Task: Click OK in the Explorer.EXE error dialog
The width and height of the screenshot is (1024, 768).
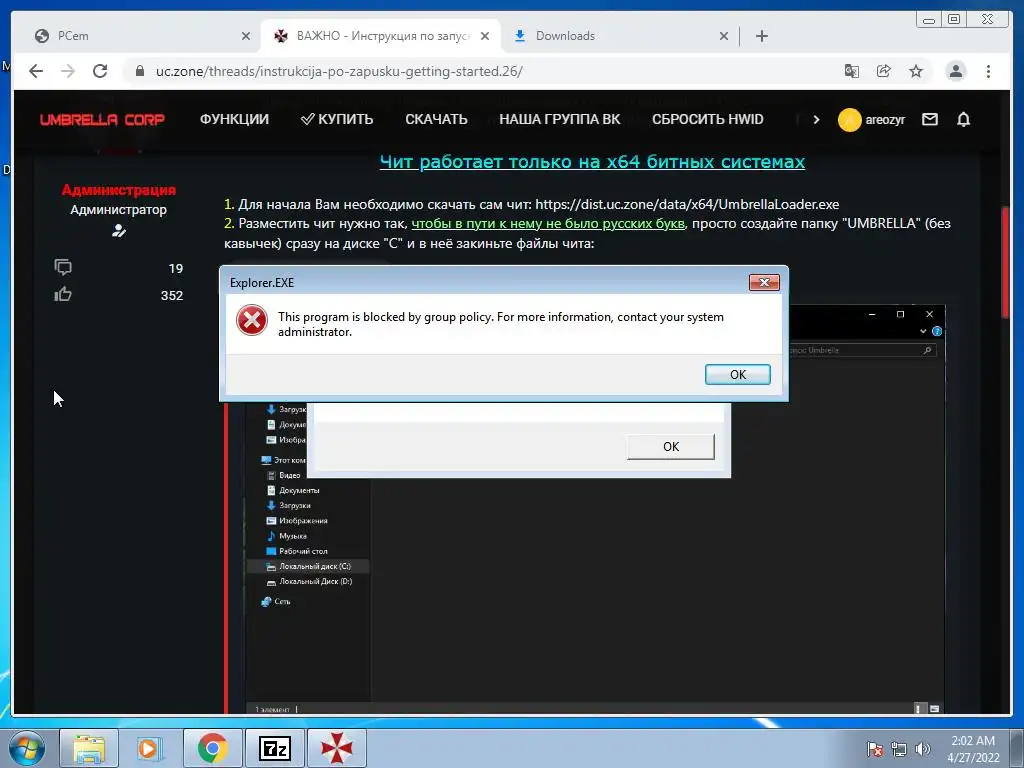Action: (737, 374)
